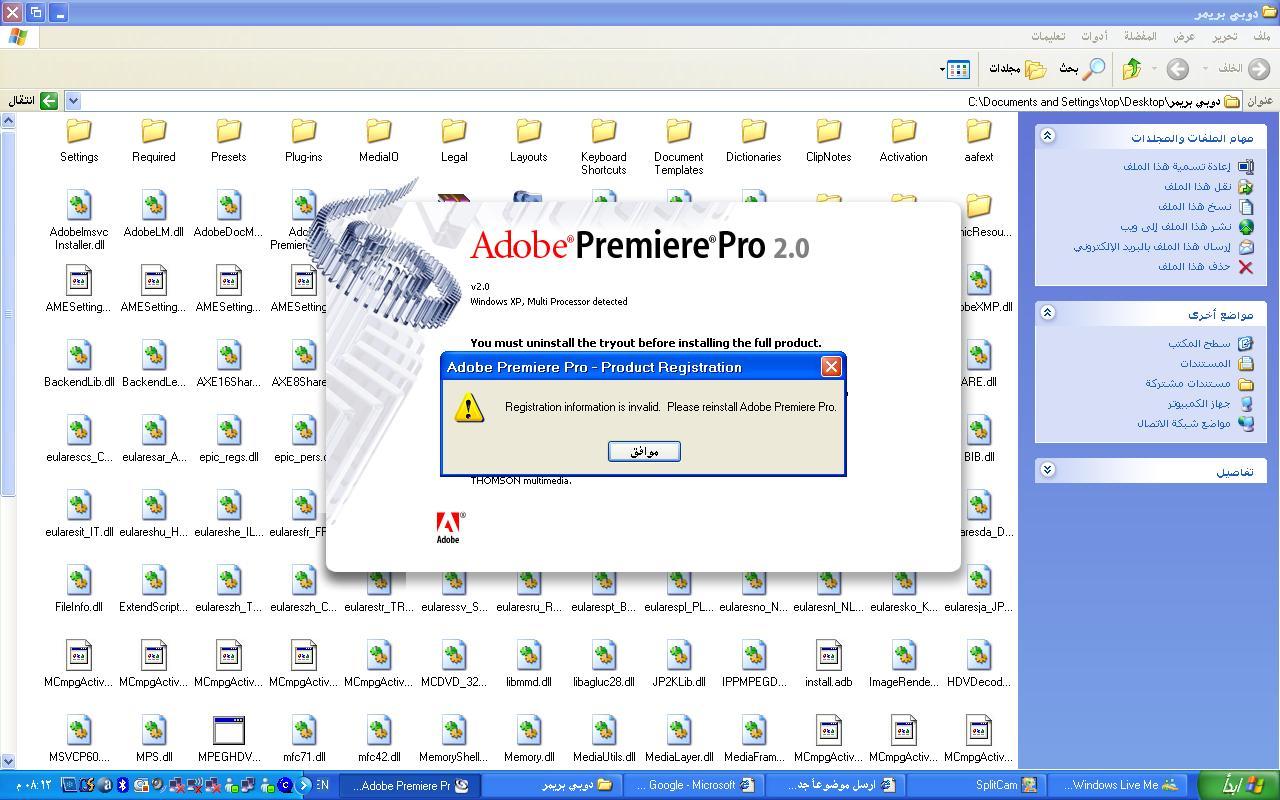
Task: Click the address bar path field
Action: (652, 101)
